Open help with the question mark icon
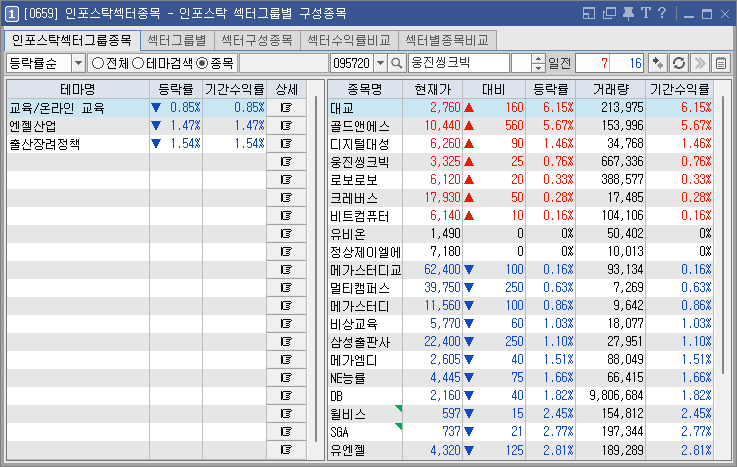The width and height of the screenshot is (737, 467). click(x=662, y=13)
